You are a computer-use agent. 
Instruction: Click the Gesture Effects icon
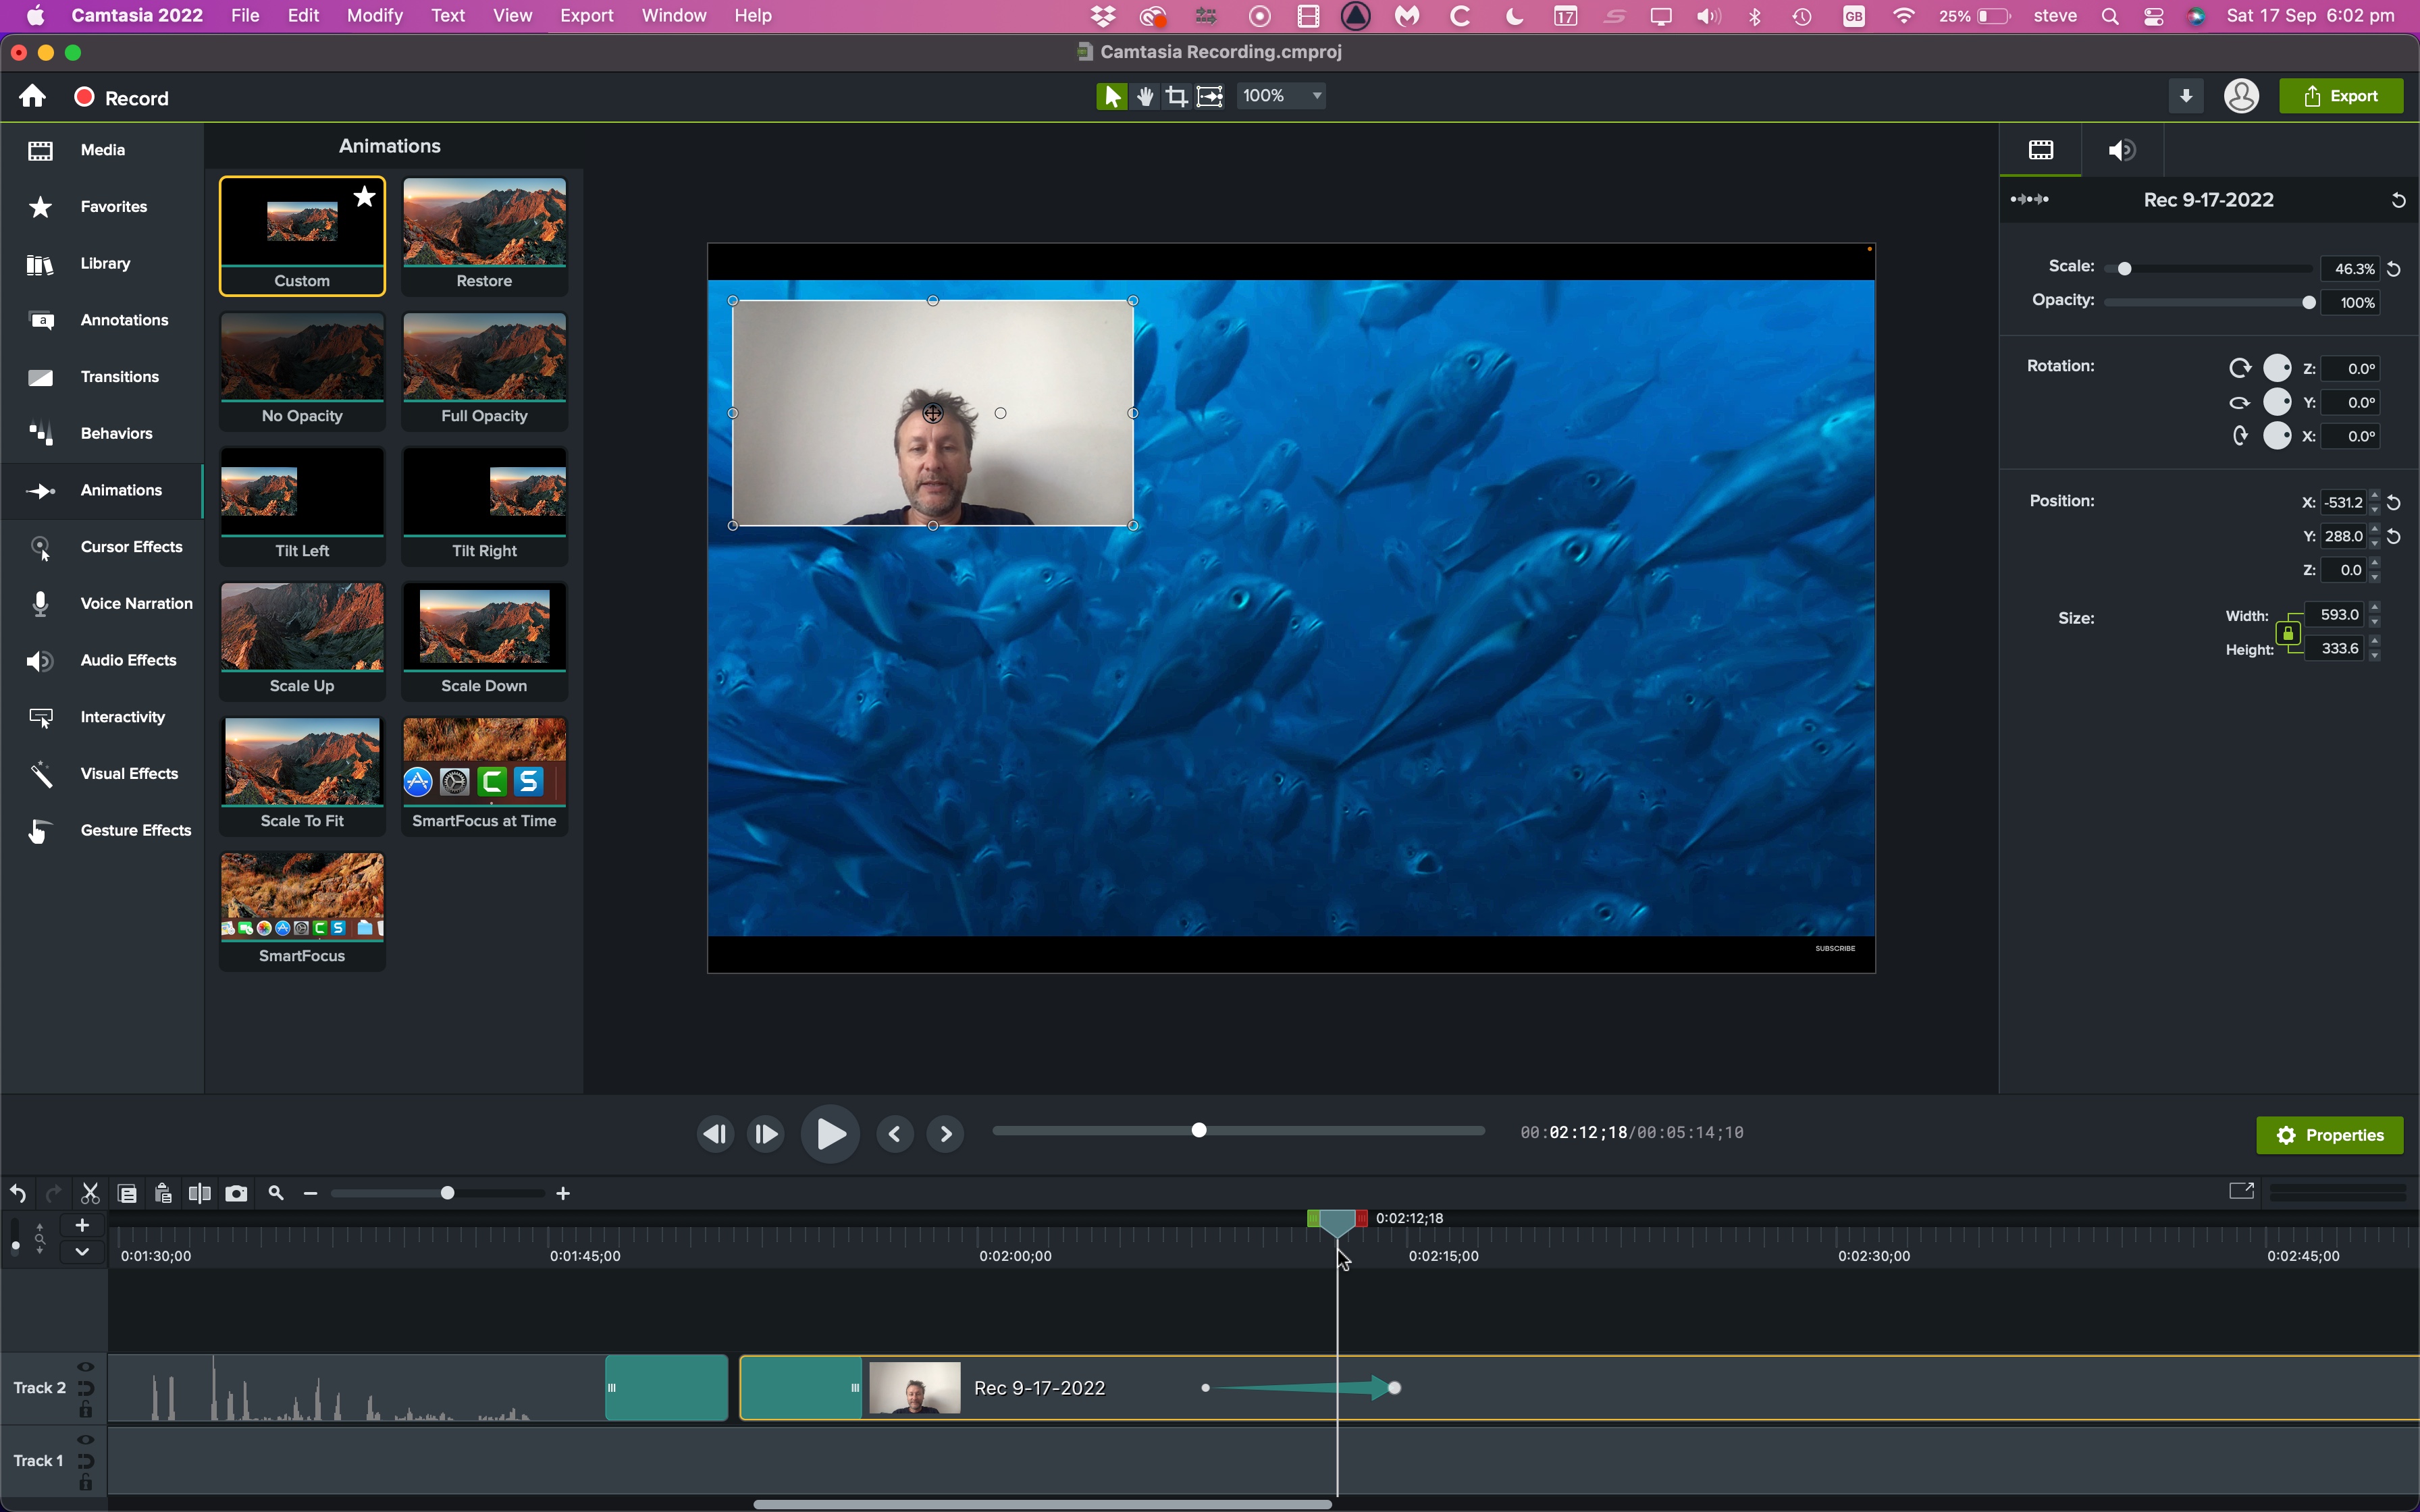[38, 829]
